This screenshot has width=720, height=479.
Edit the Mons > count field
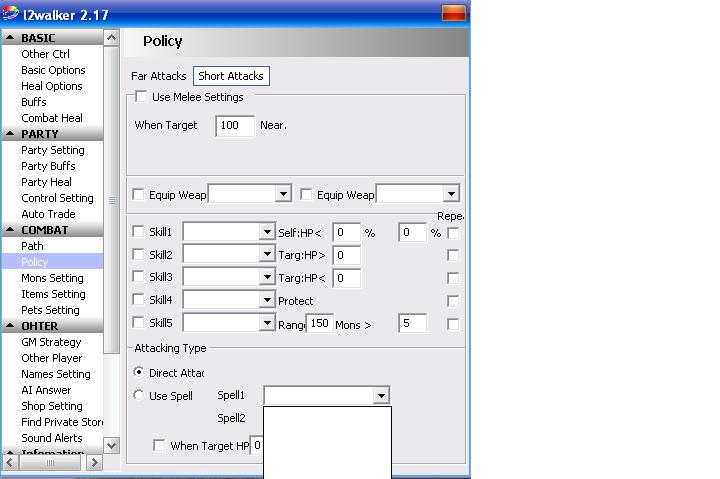[x=413, y=323]
